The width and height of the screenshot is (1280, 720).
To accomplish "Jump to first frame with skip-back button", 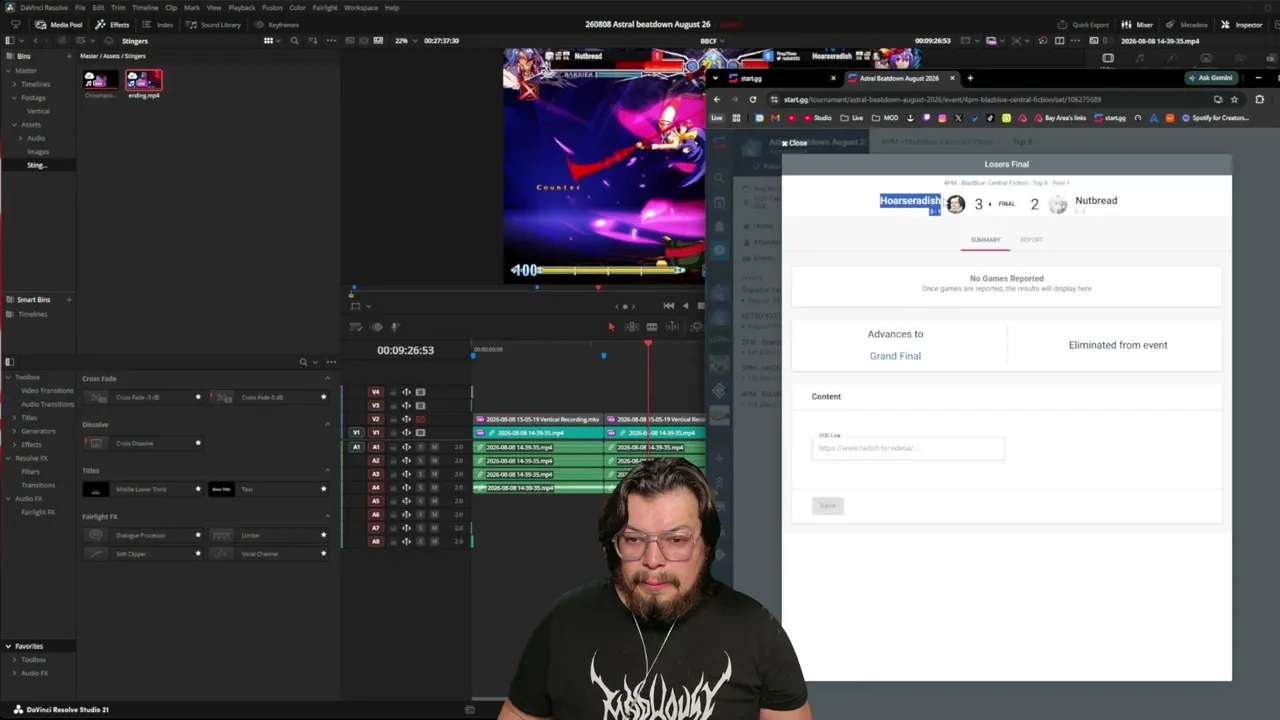I will [668, 306].
